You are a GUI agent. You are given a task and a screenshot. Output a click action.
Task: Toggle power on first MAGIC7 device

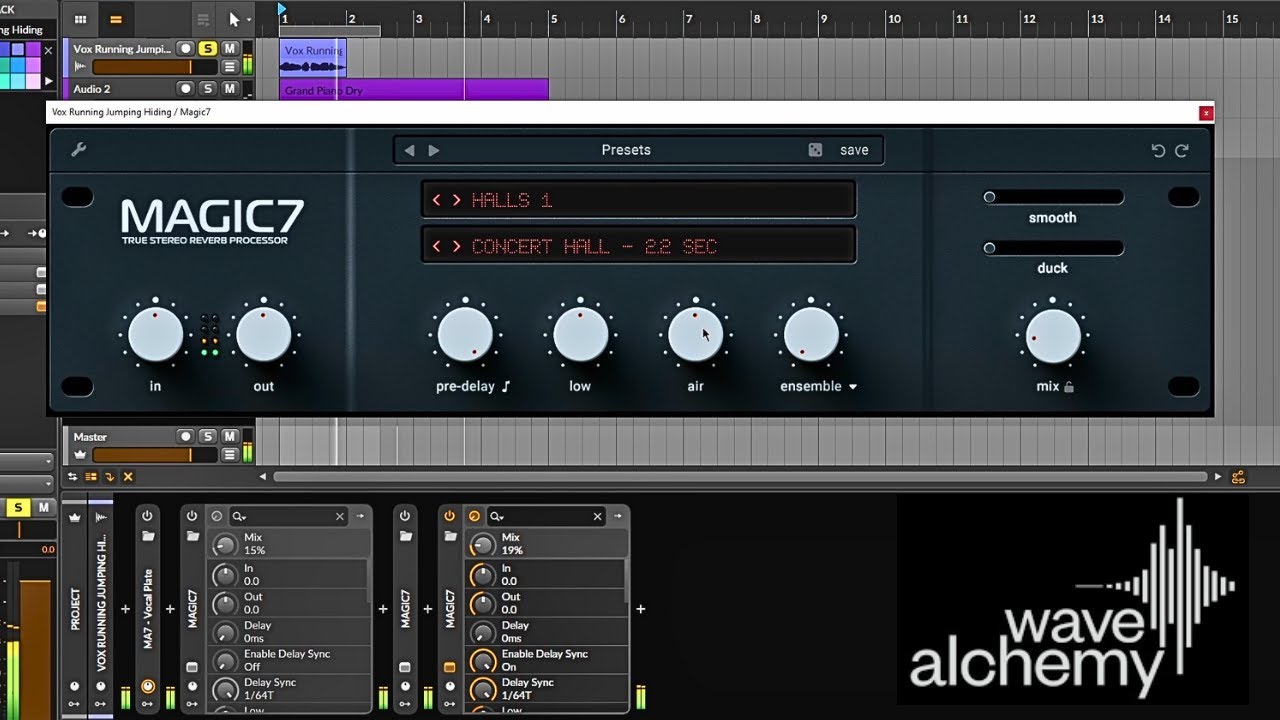click(192, 516)
